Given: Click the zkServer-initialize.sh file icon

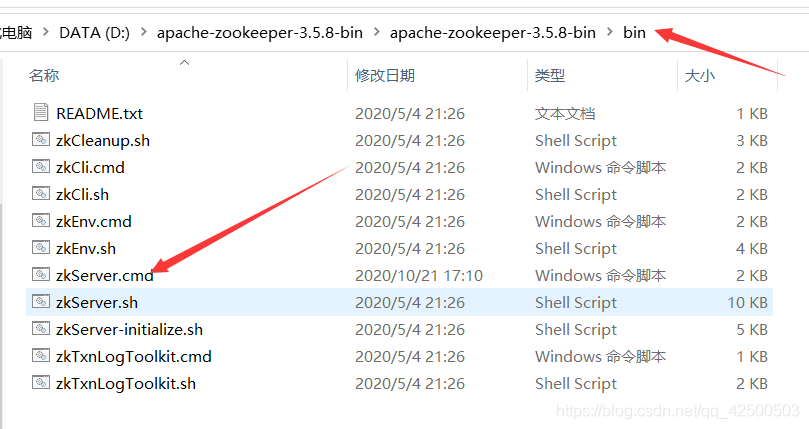Looking at the screenshot, I should [41, 328].
